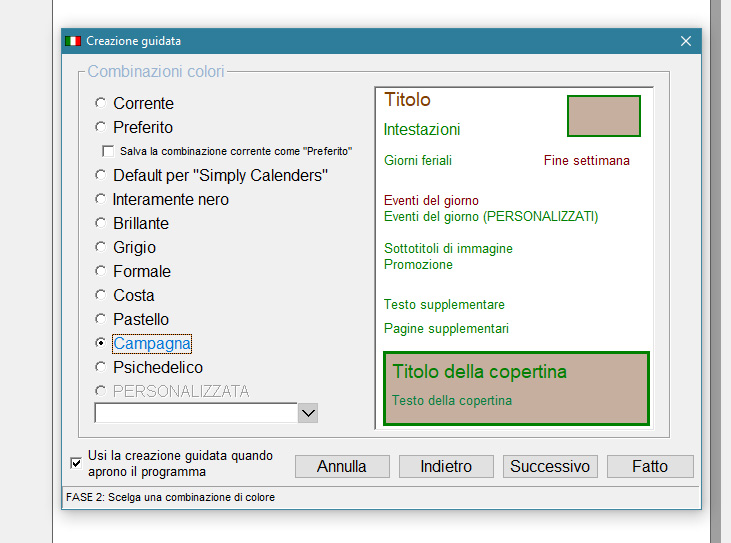Choose the Formale color combination
This screenshot has width=731, height=543.
tap(100, 271)
